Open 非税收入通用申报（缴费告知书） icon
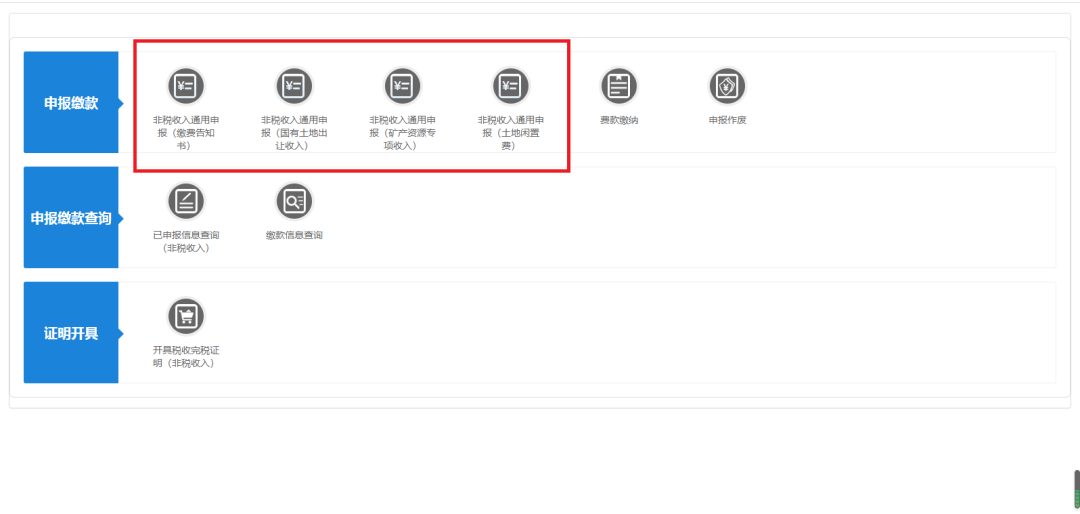Screen dimensions: 1080x514 coord(186,86)
